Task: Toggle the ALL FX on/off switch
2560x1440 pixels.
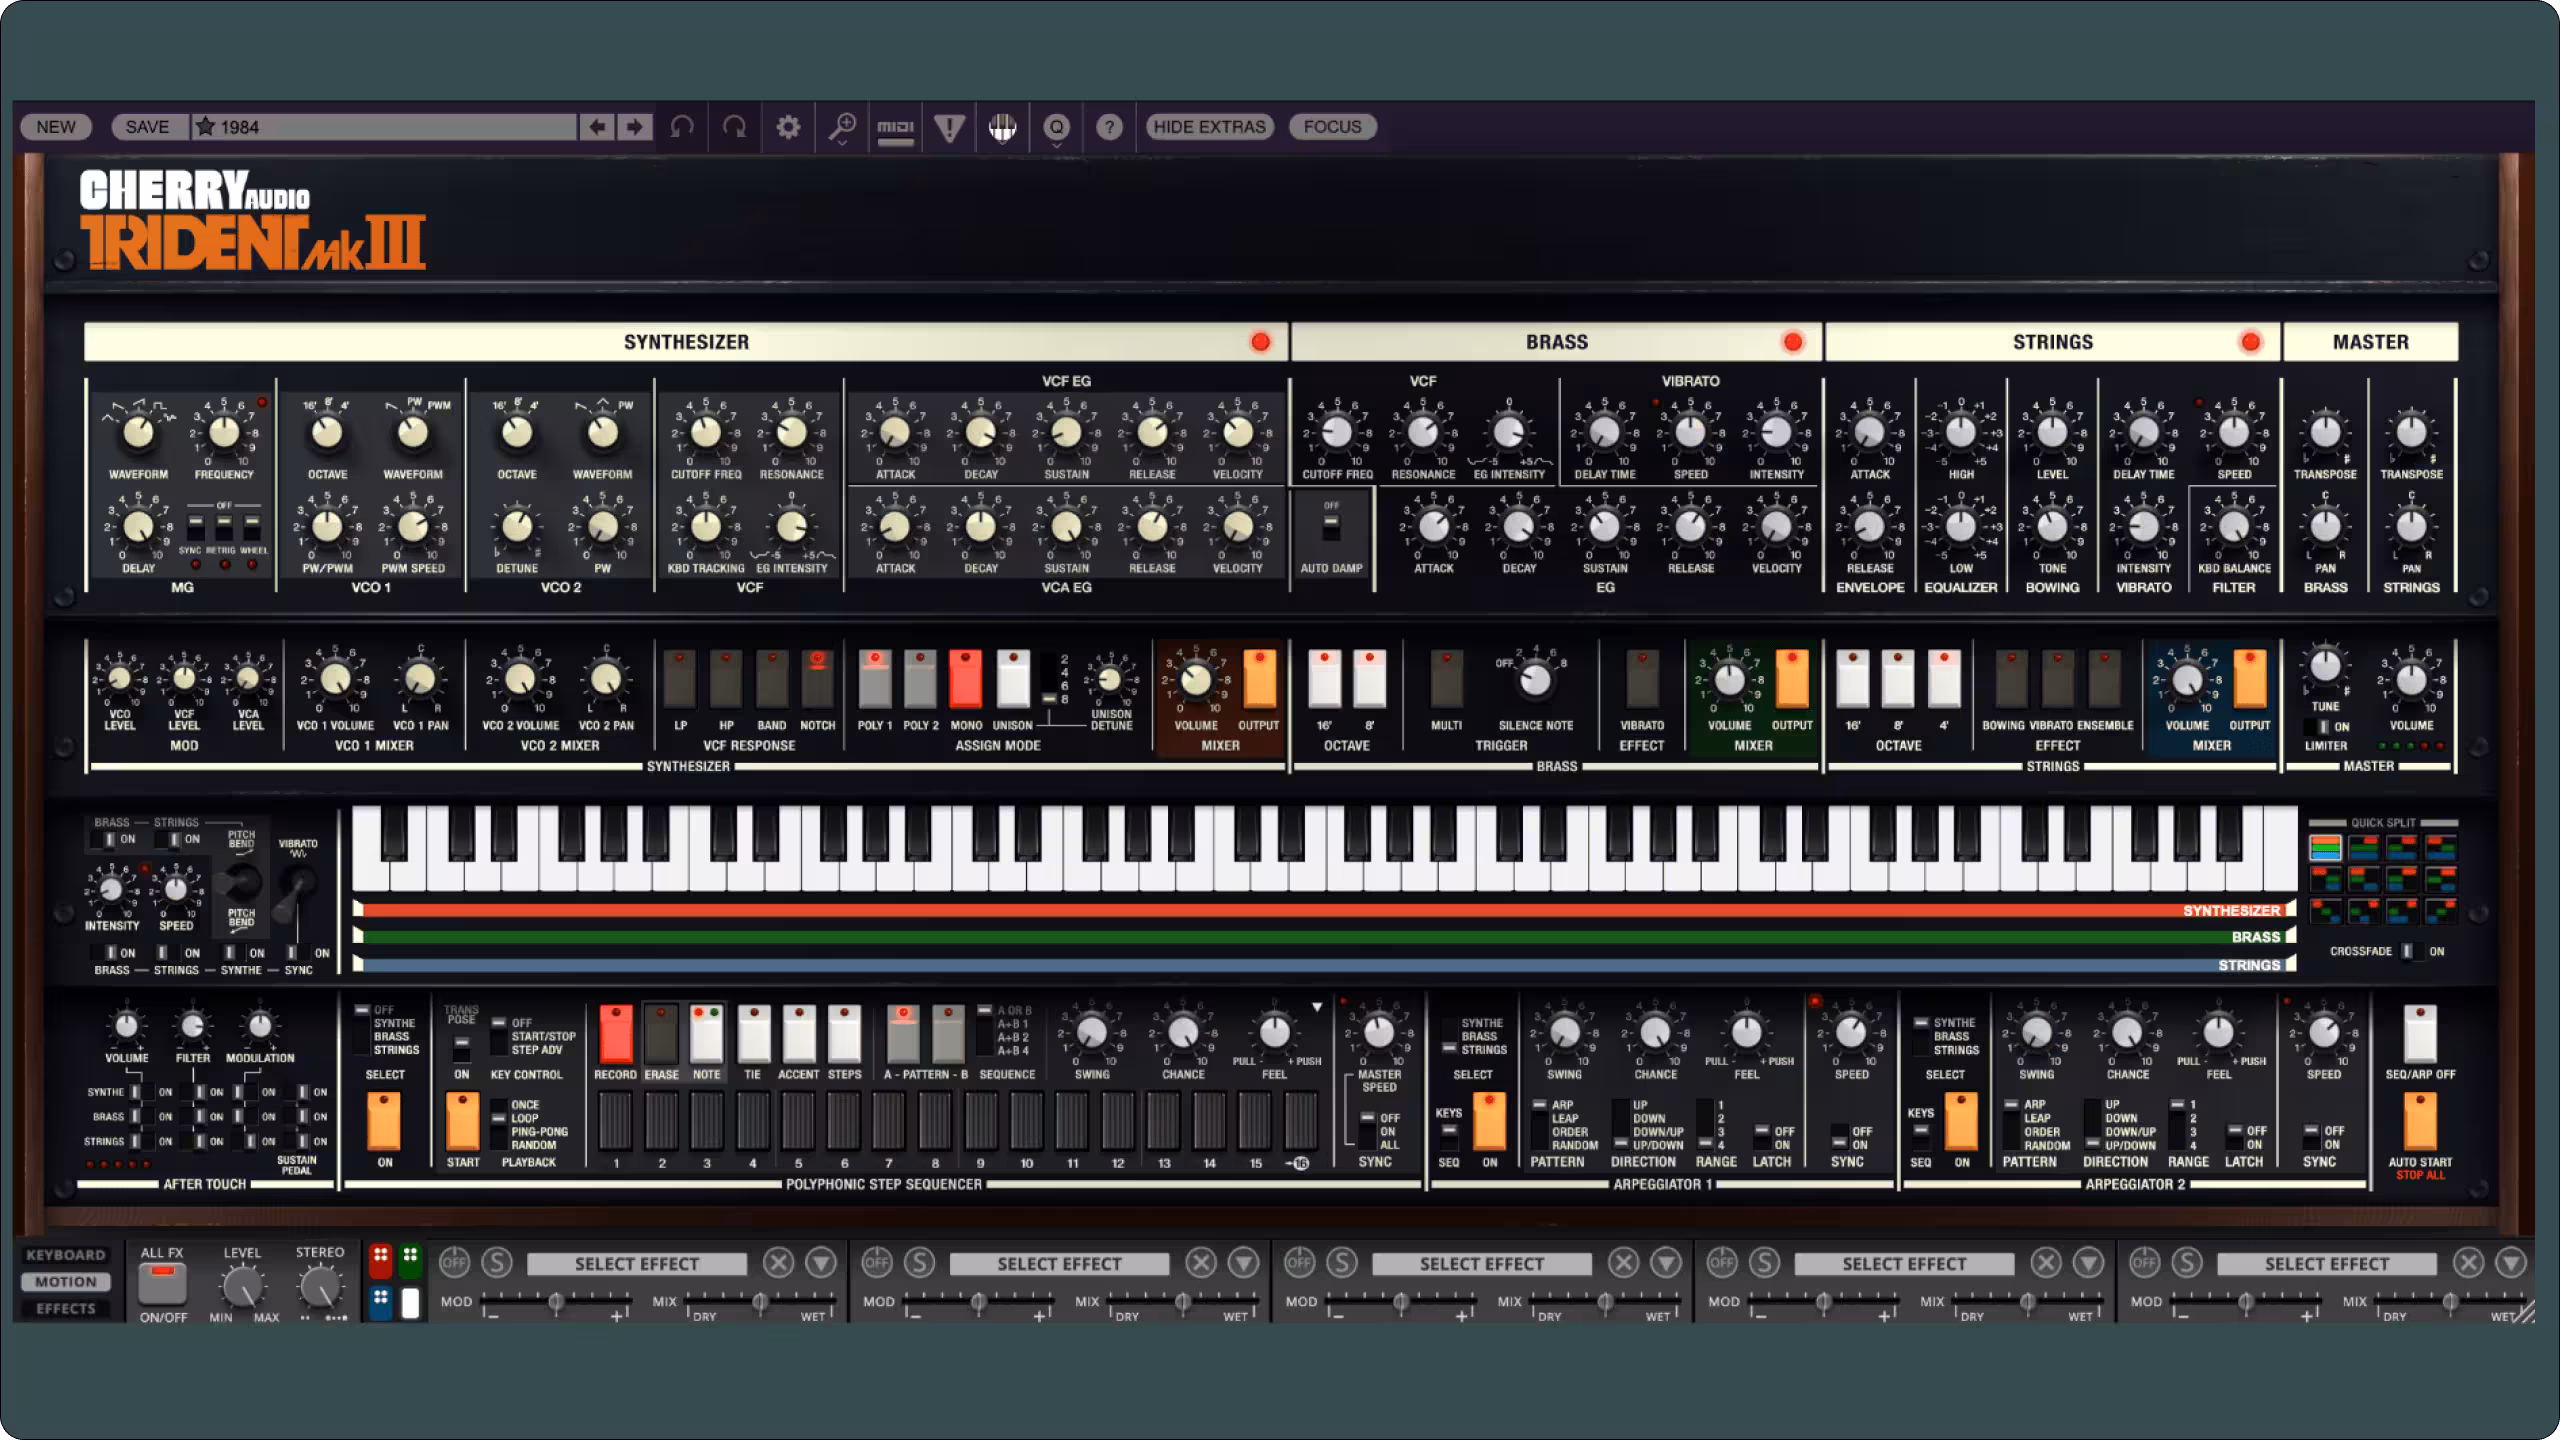Action: click(x=162, y=1284)
